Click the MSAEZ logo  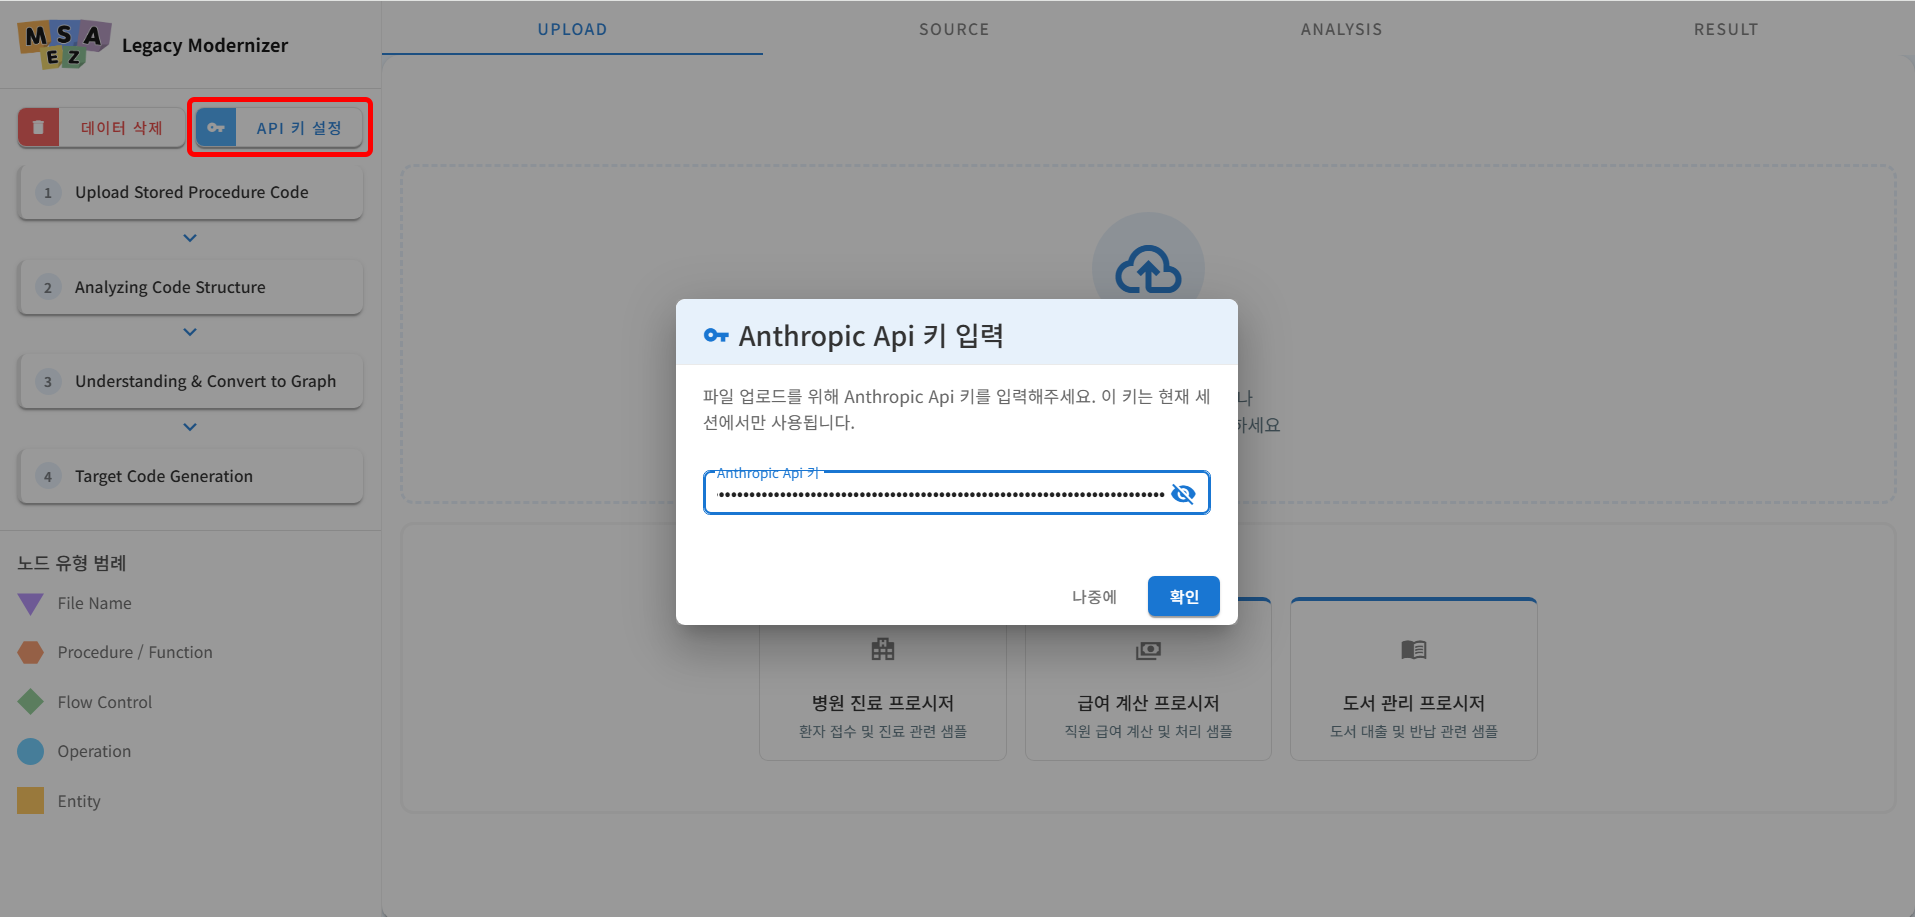[65, 45]
